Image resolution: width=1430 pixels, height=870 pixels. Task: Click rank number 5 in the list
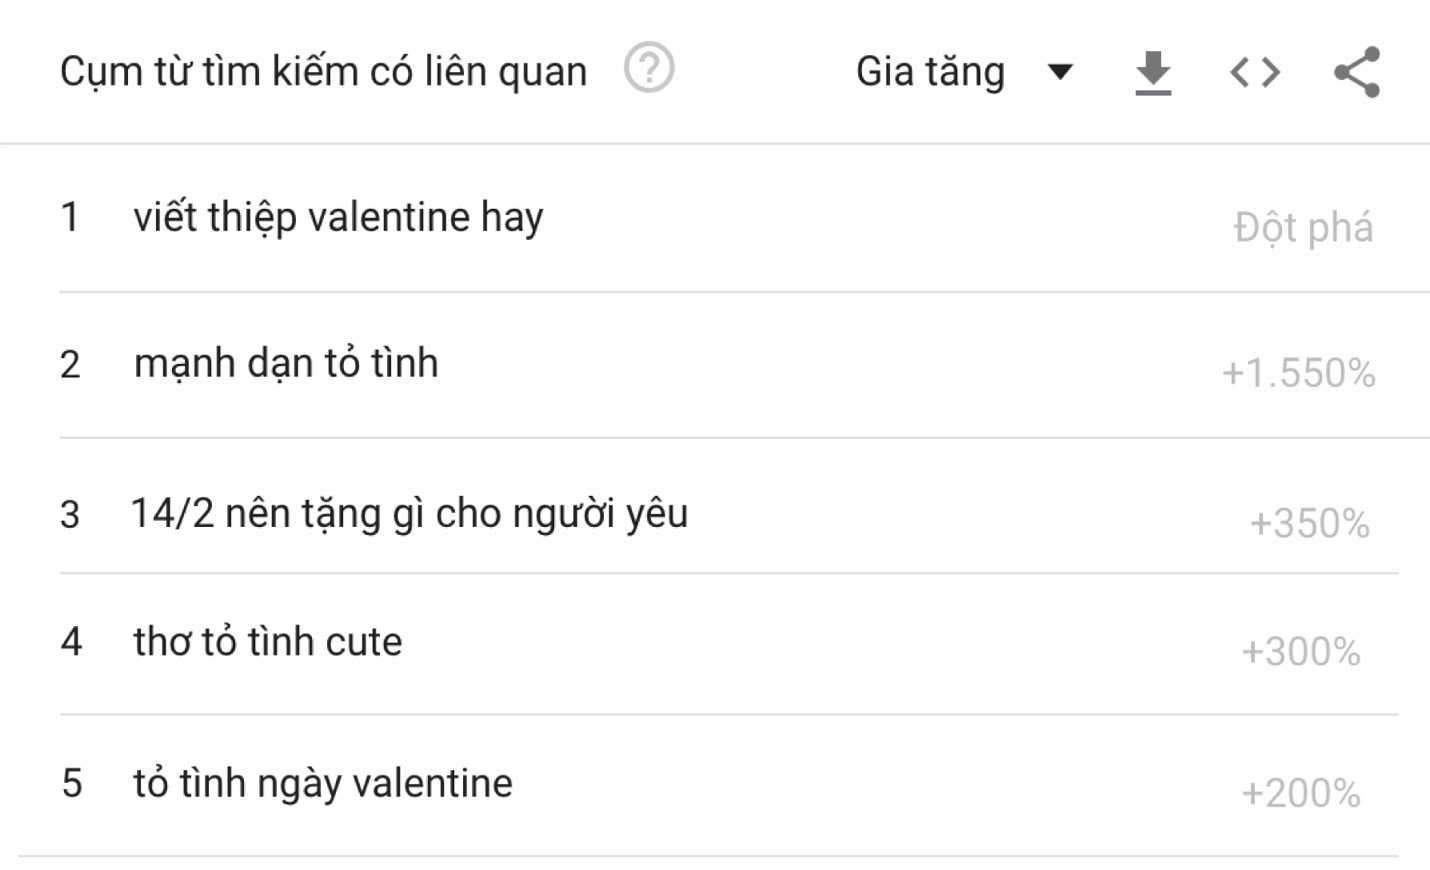pyautogui.click(x=71, y=783)
